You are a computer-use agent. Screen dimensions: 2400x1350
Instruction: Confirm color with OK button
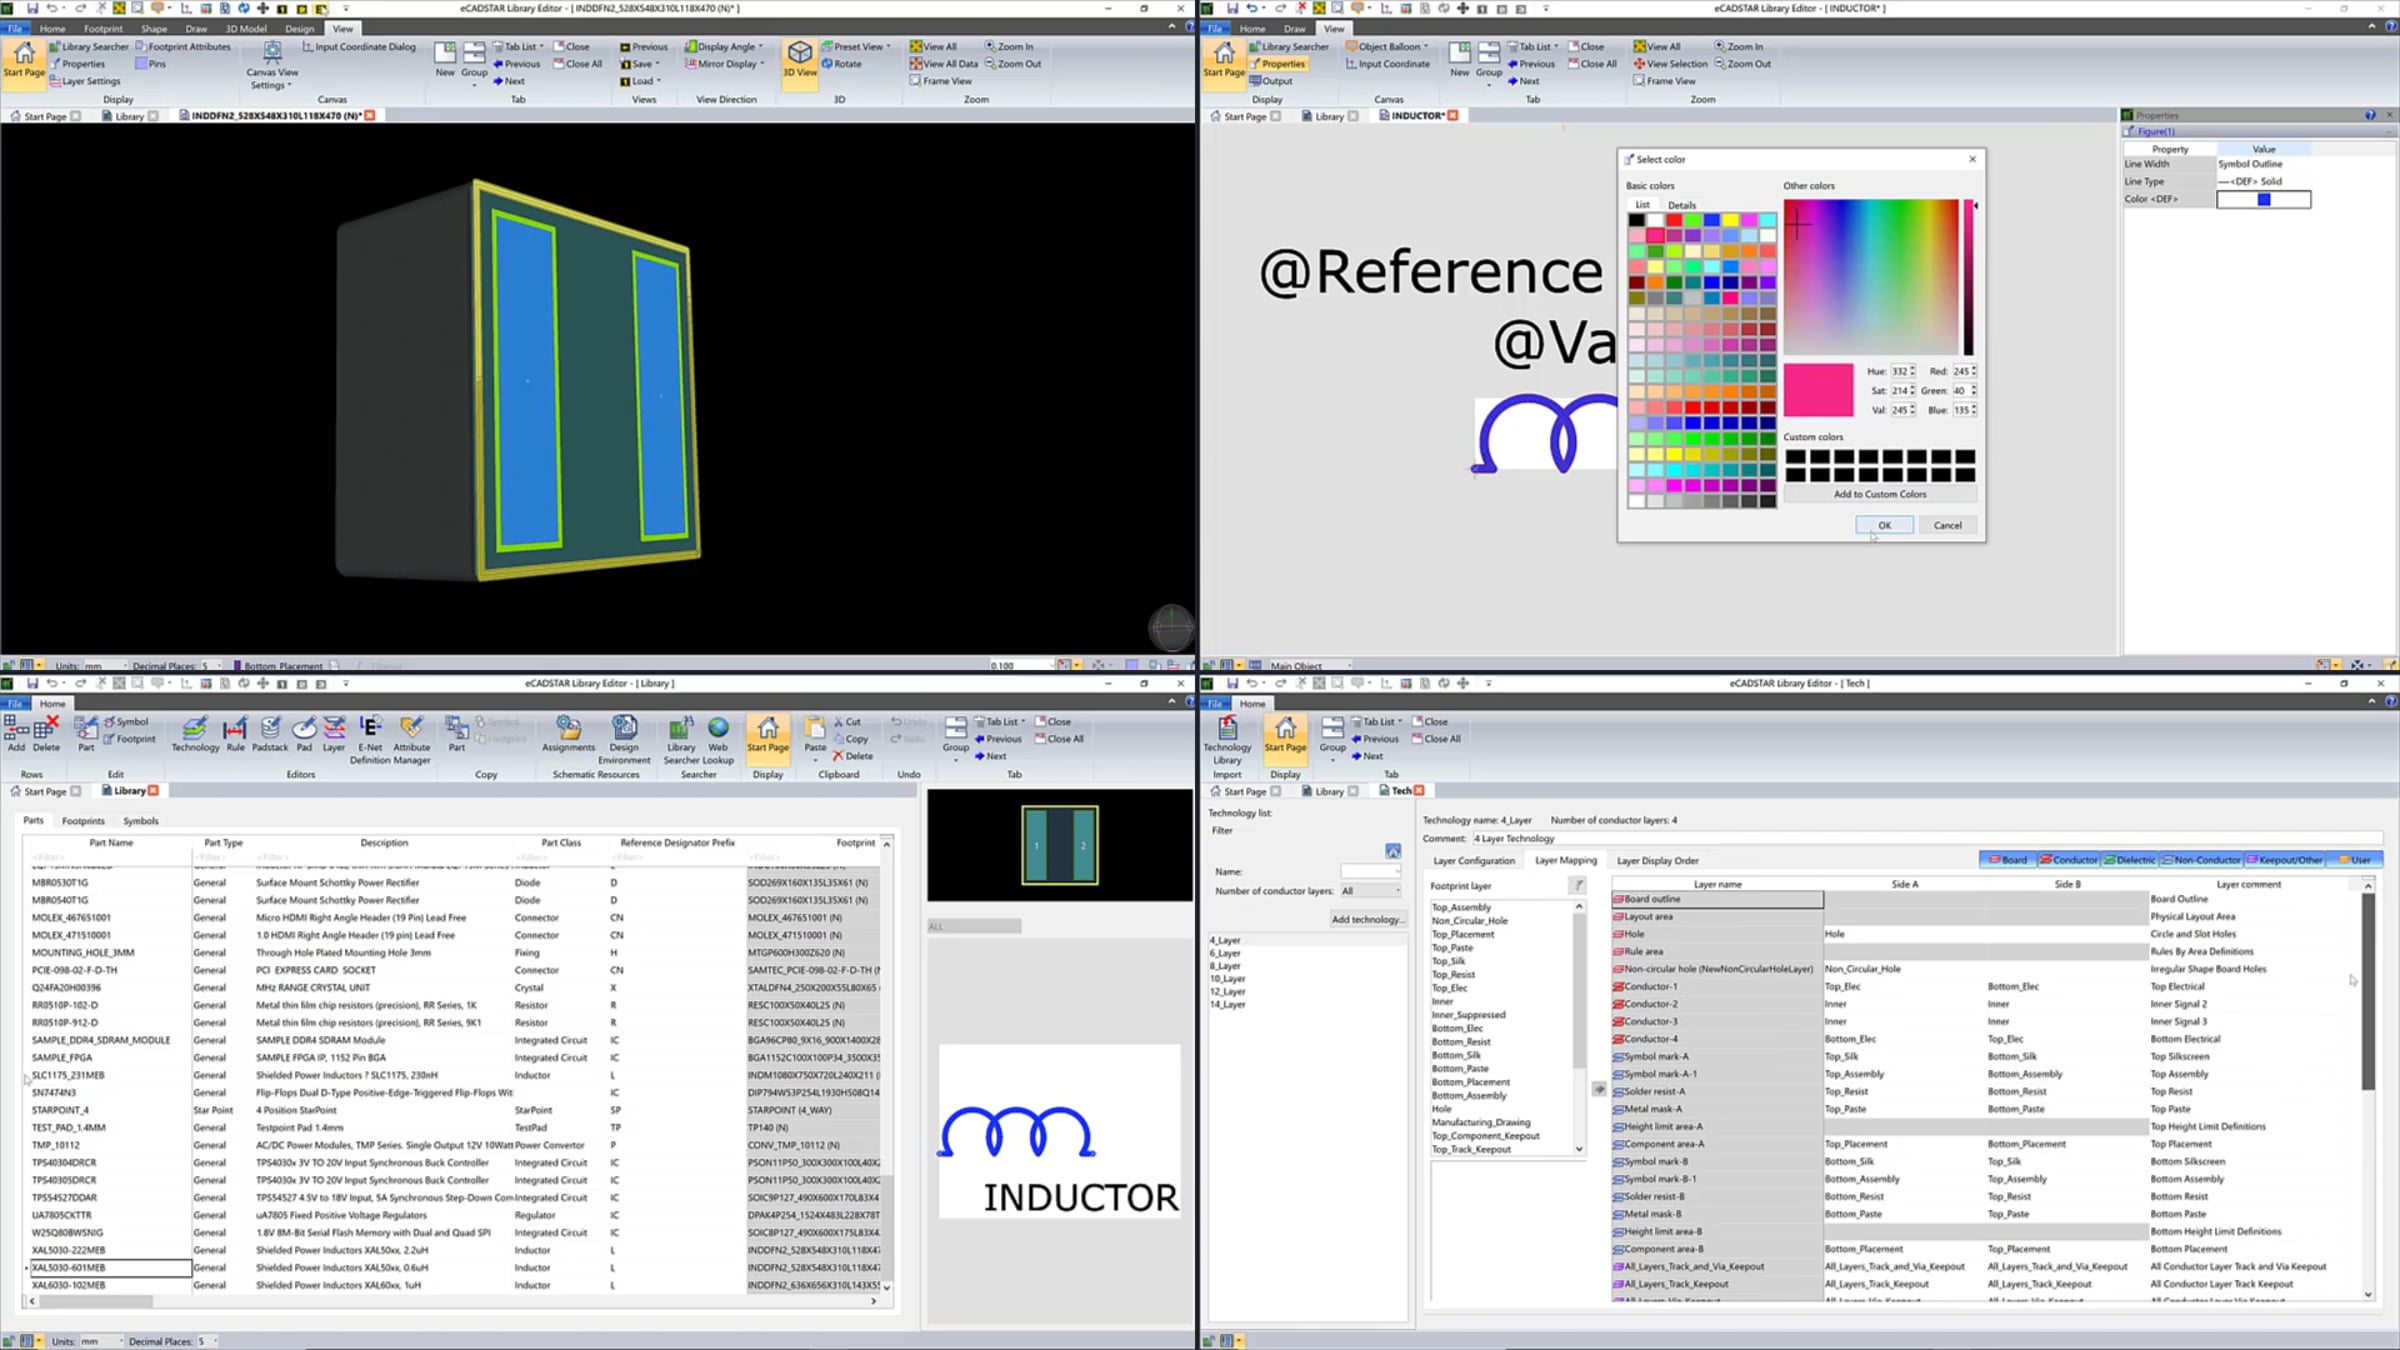pos(1884,525)
